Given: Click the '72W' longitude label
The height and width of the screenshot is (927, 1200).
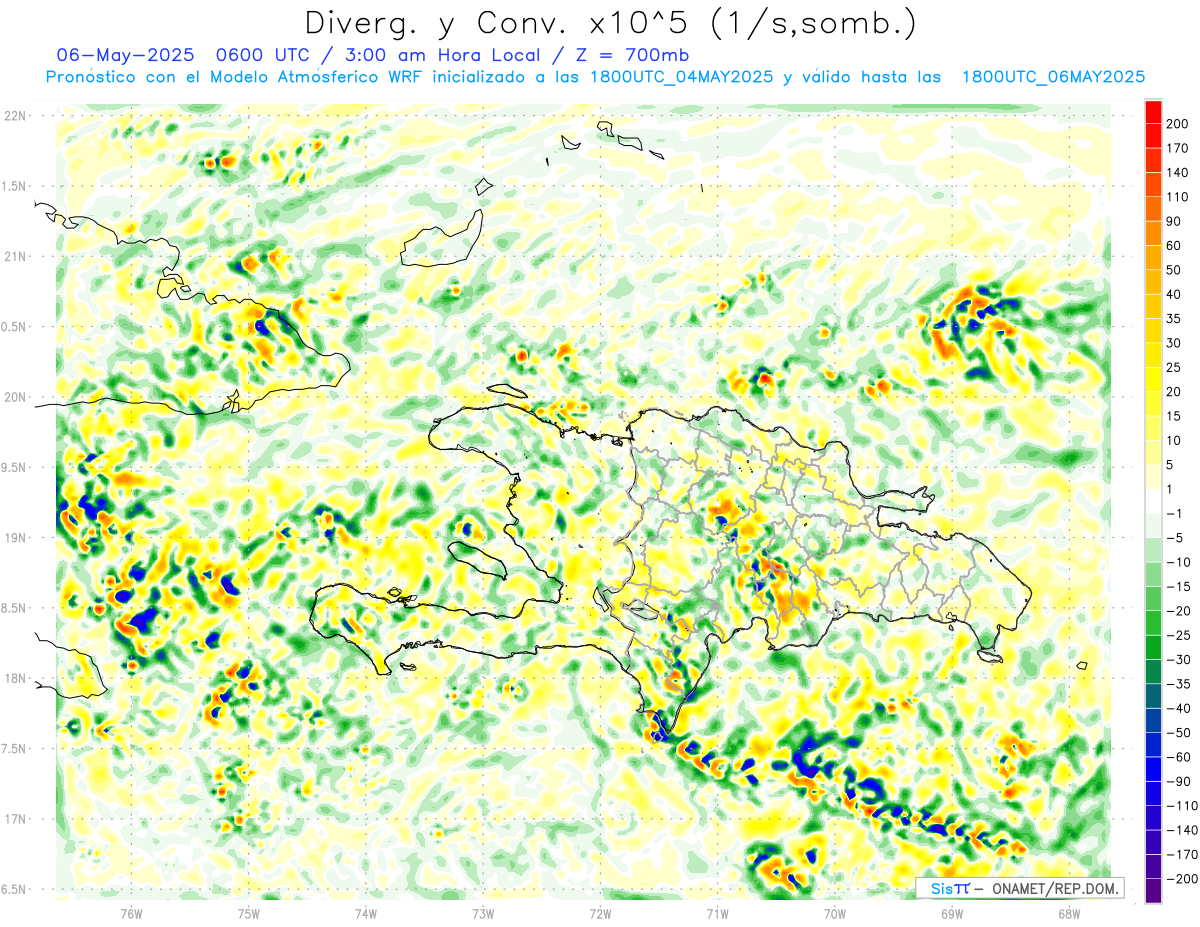Looking at the screenshot, I should point(600,912).
